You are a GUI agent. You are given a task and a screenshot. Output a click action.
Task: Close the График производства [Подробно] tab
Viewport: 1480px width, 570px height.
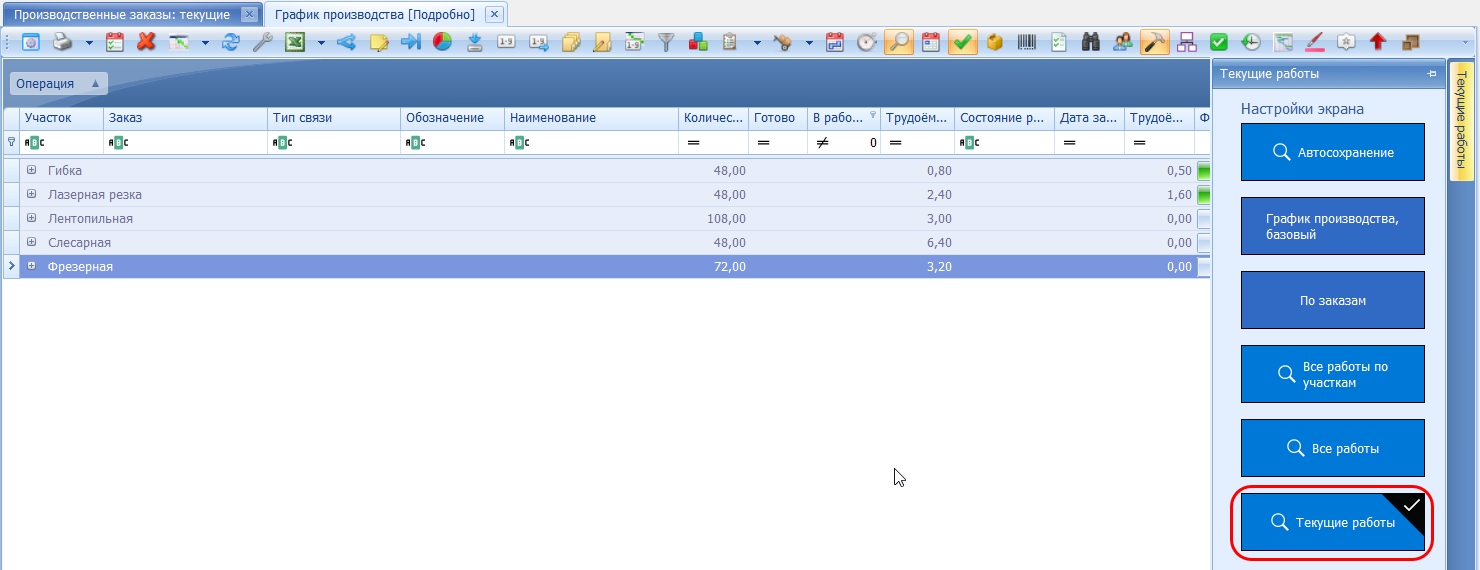click(x=493, y=15)
